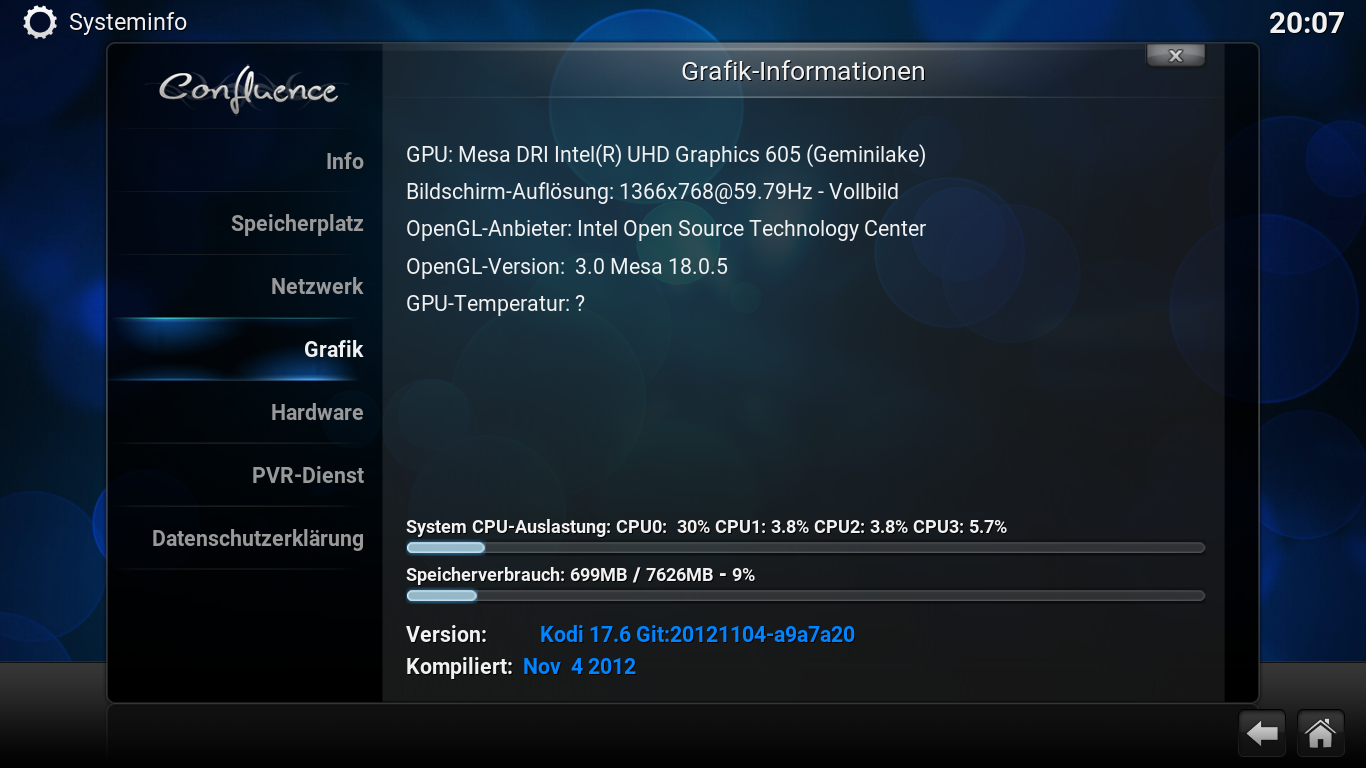Close the system info dialog
The width and height of the screenshot is (1366, 768).
1175,56
